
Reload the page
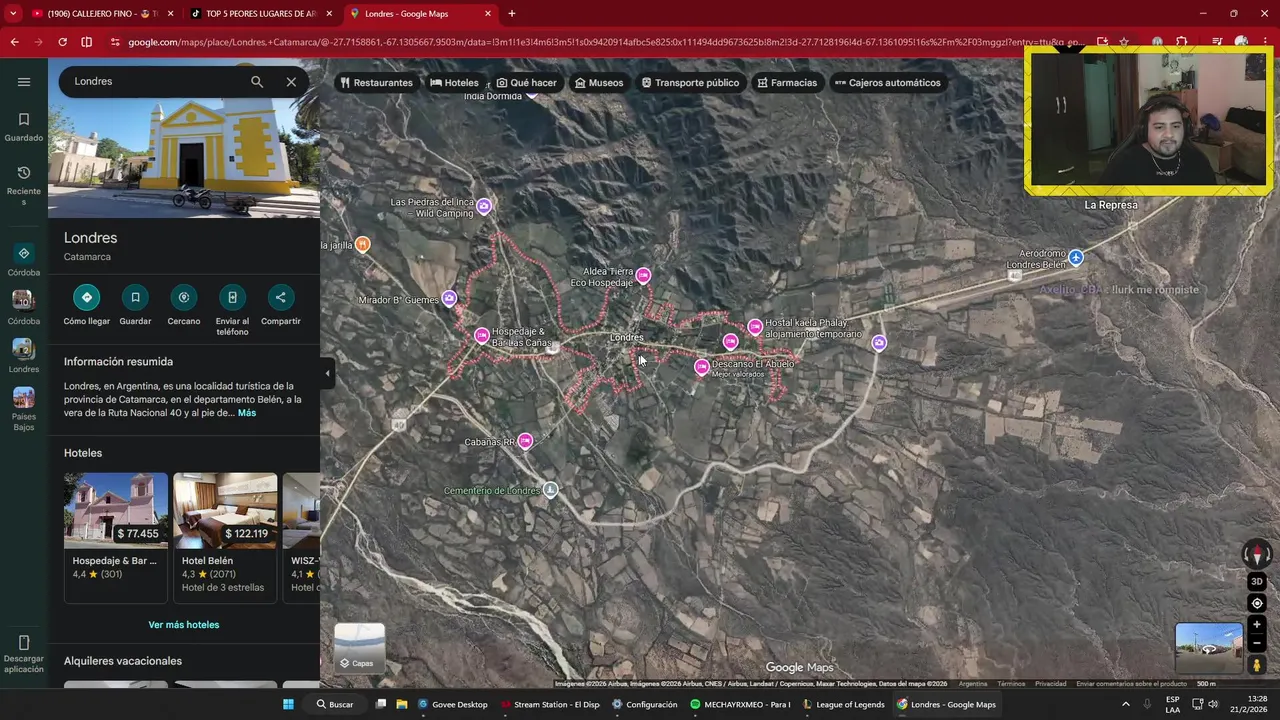[62, 42]
